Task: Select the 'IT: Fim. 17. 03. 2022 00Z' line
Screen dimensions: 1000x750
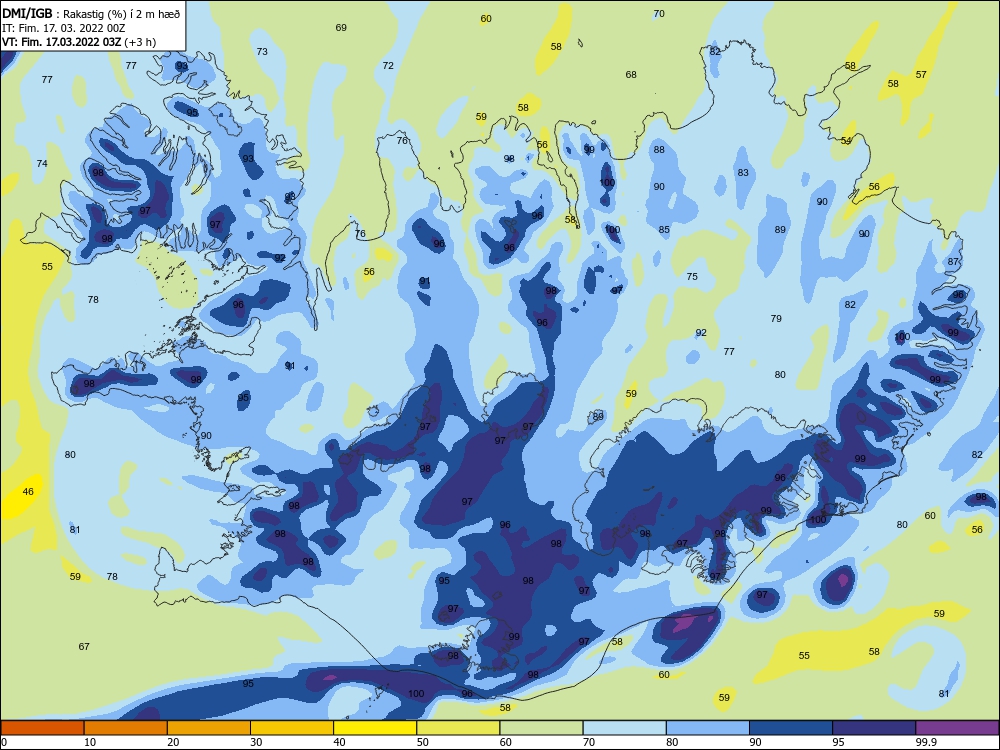Action: point(64,28)
